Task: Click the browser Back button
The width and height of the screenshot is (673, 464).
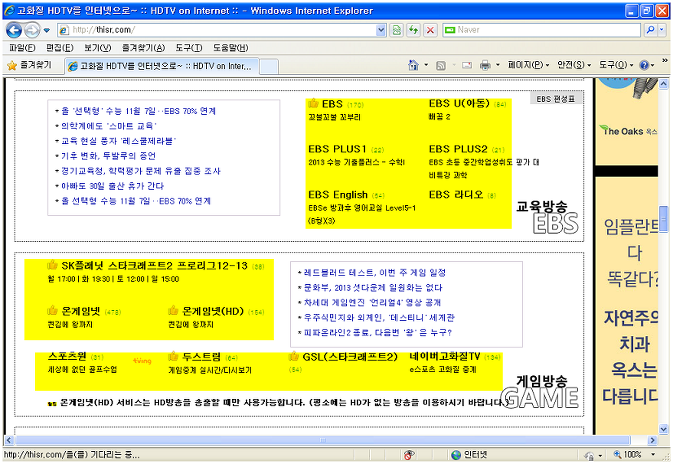Action: tap(14, 30)
